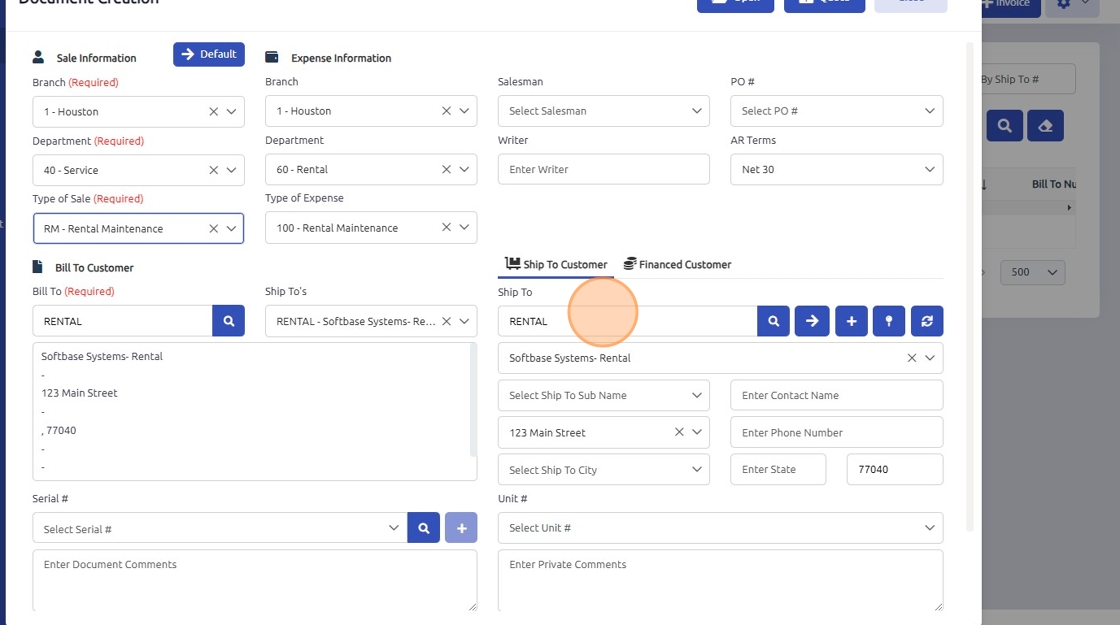
Task: Open the Select Serial # dropdown
Action: [x=219, y=529]
